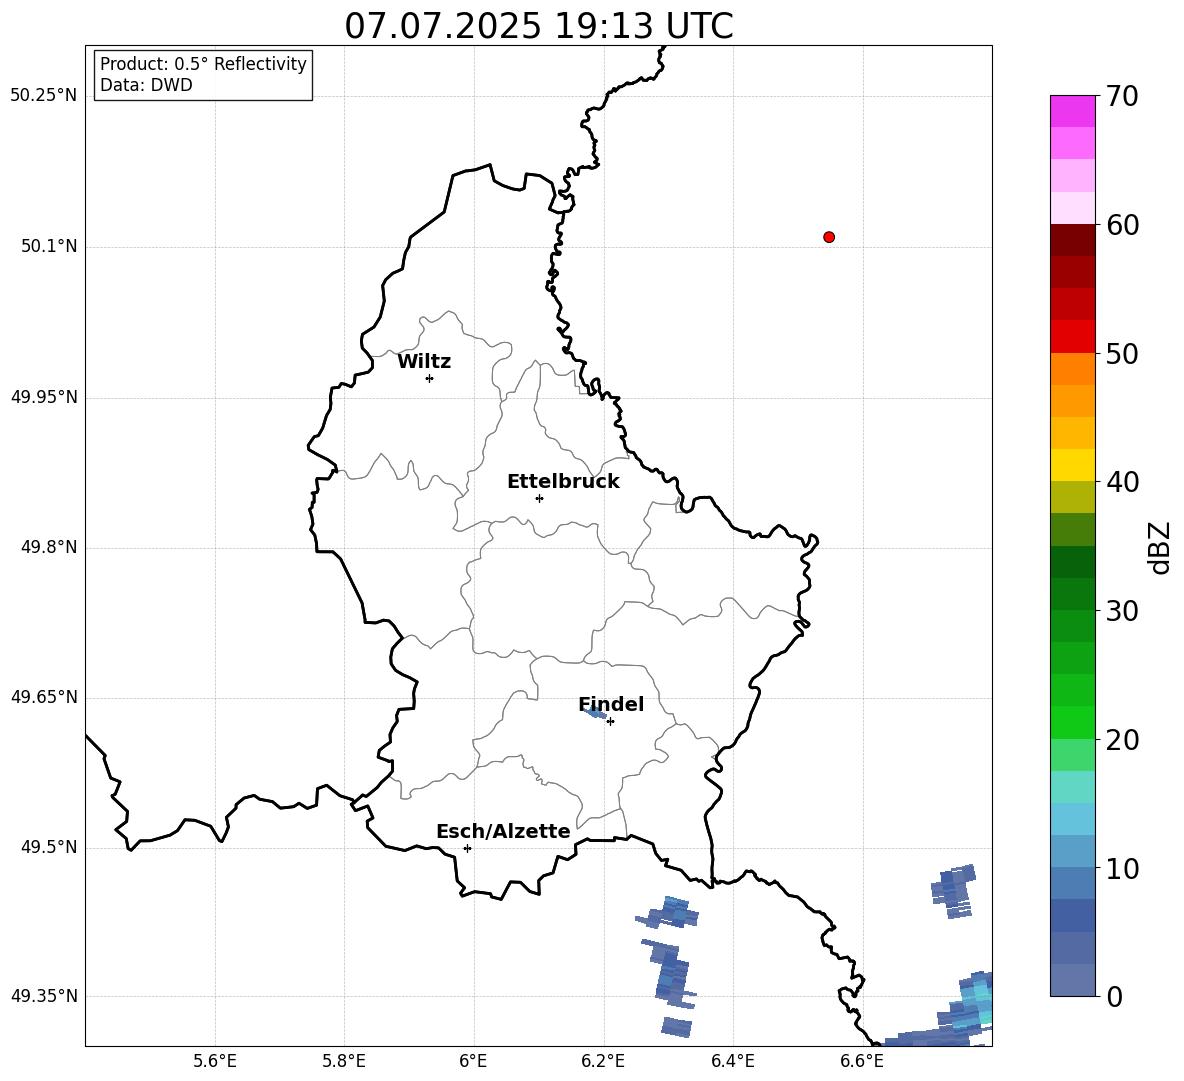The image size is (1184, 1081).
Task: Click the dark red colorbar segment below 60
Action: [1072, 240]
